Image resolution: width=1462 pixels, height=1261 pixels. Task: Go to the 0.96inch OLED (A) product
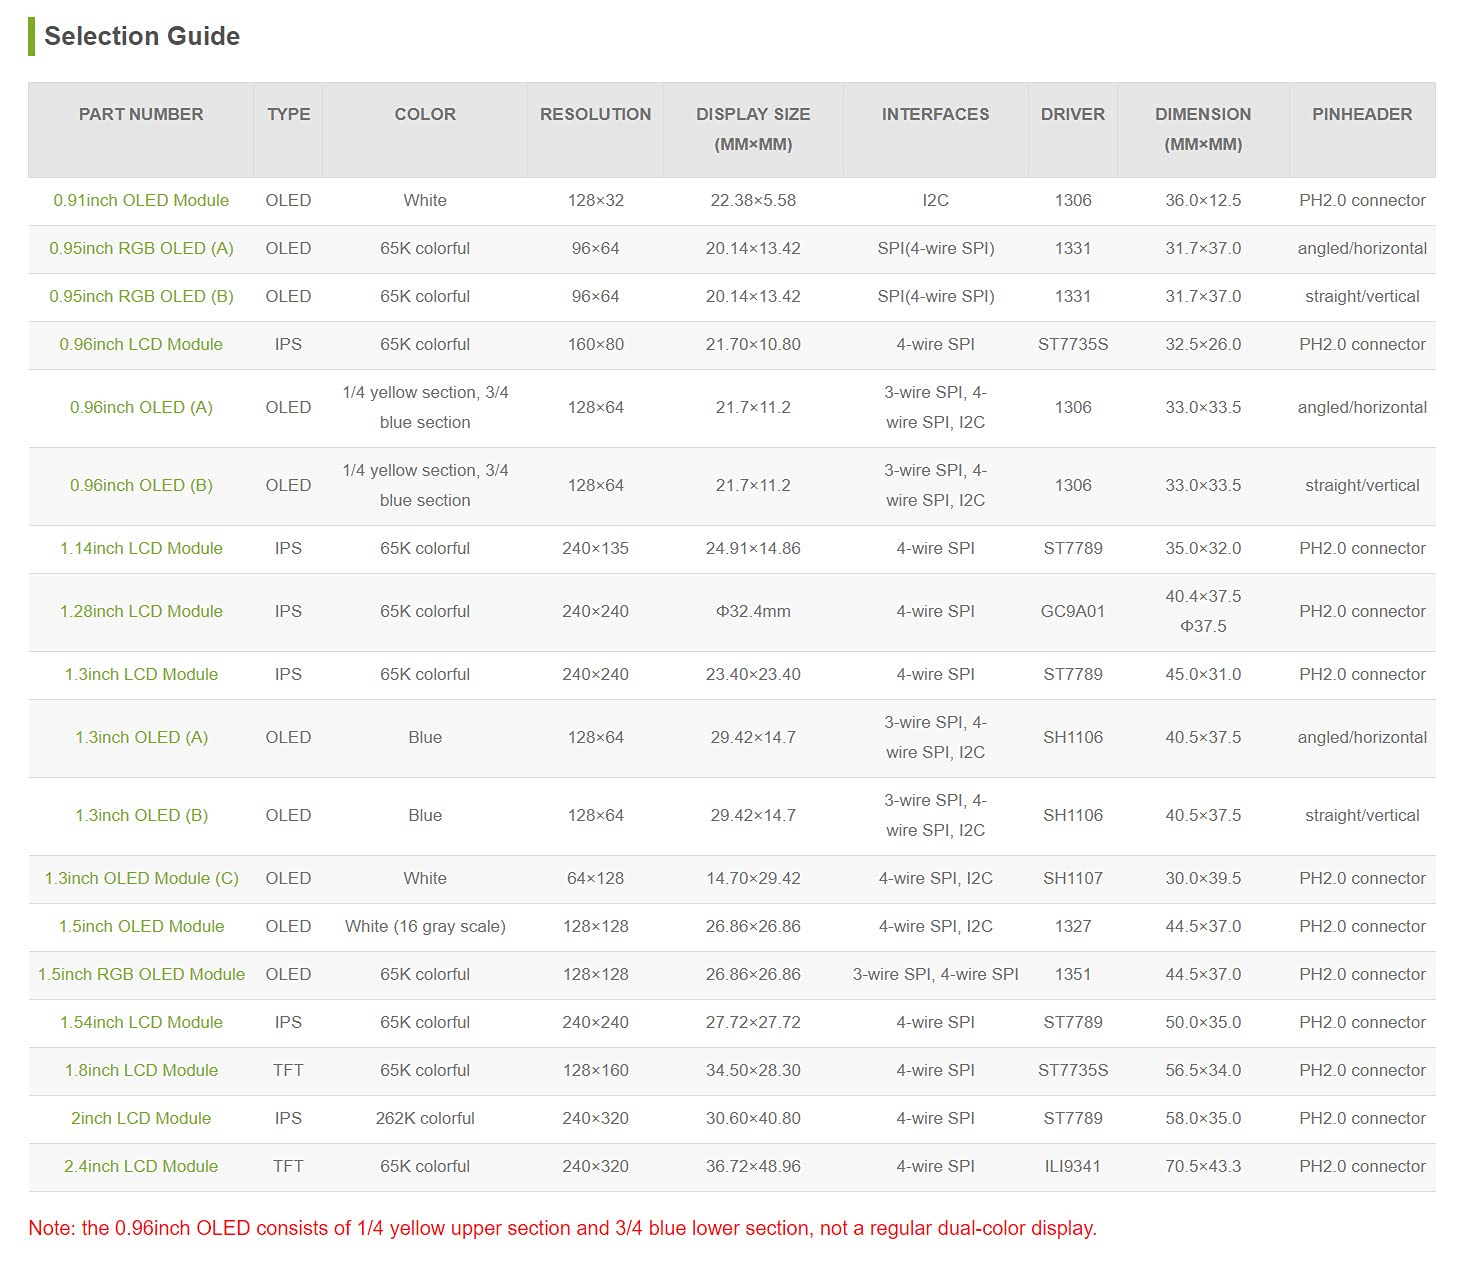[141, 407]
